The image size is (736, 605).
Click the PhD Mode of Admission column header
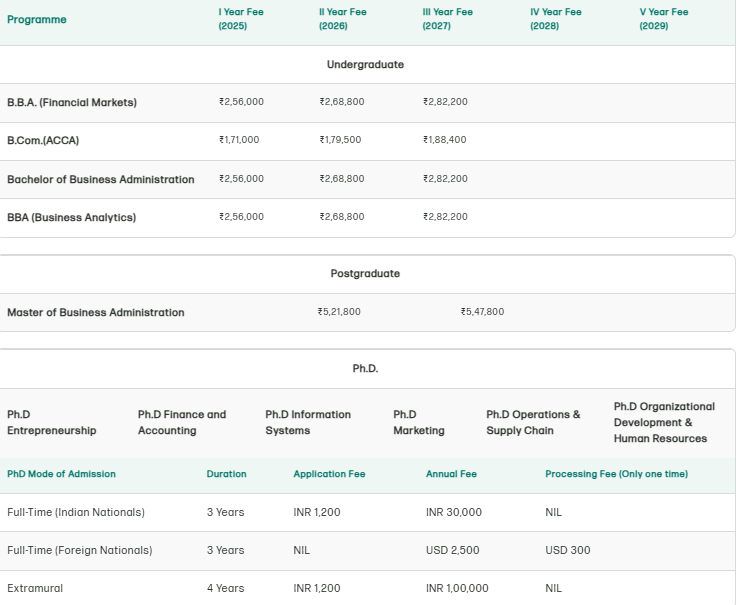click(61, 474)
